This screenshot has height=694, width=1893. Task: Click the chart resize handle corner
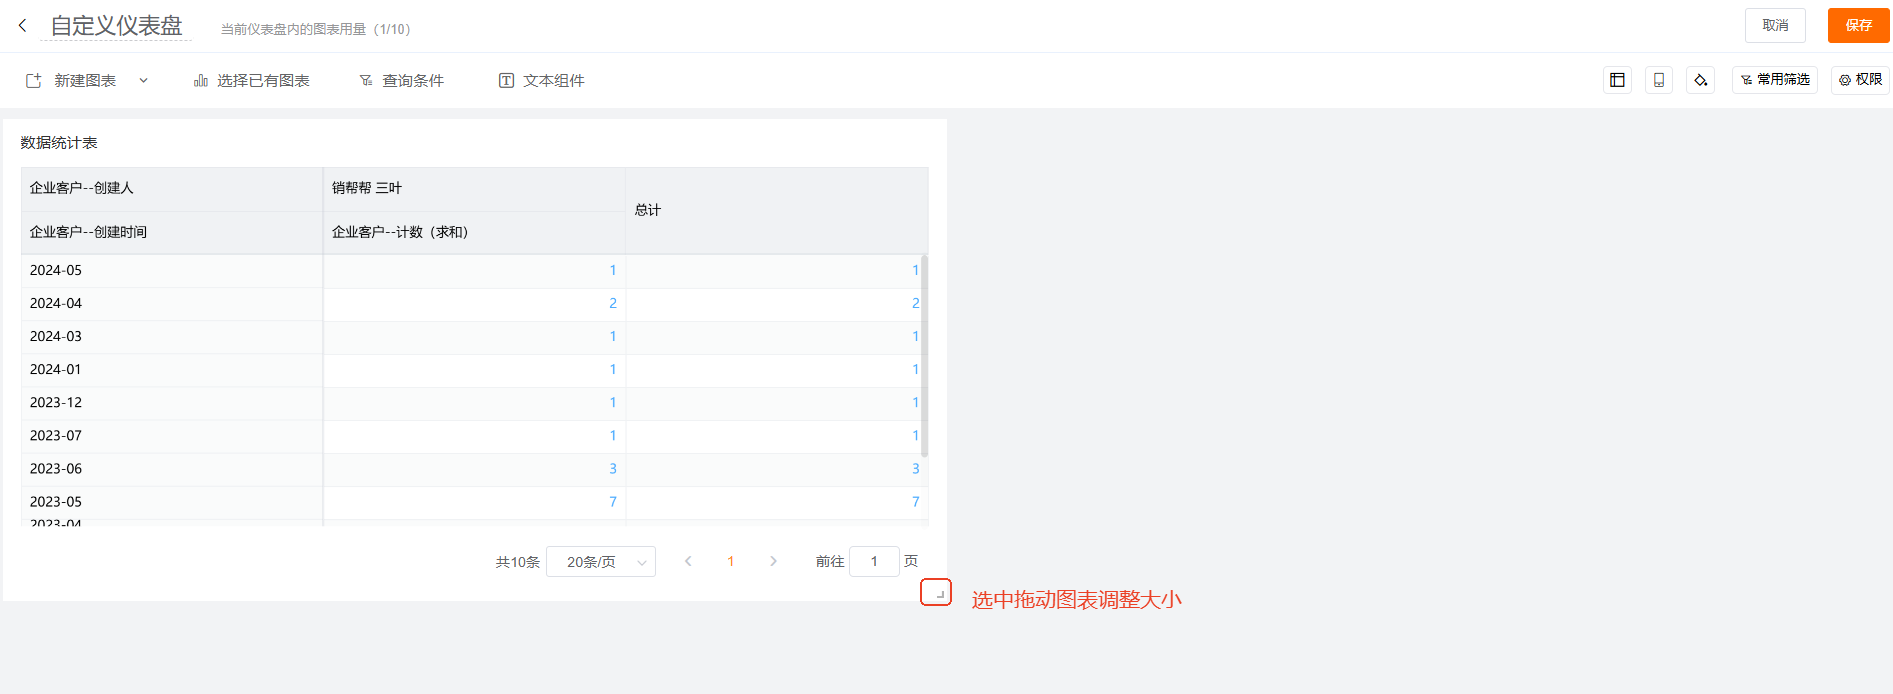tap(939, 594)
